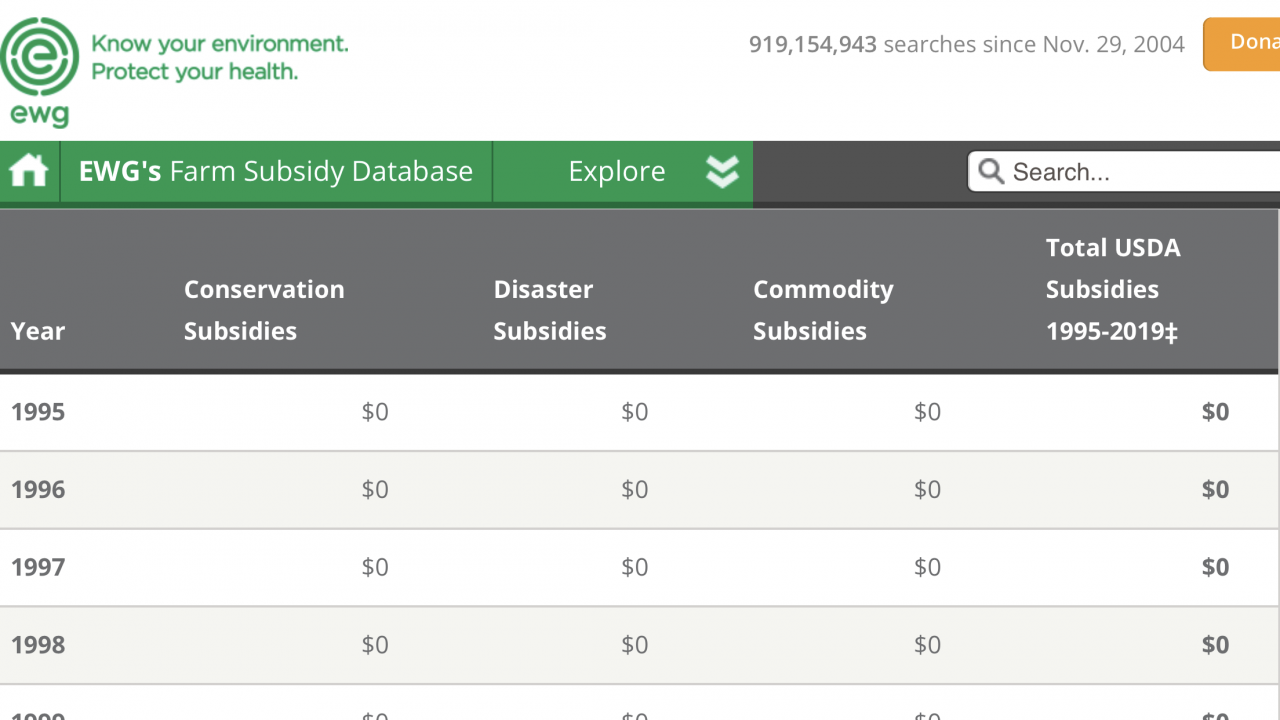Click the Year column header
This screenshot has width=1280, height=720.
pos(38,331)
